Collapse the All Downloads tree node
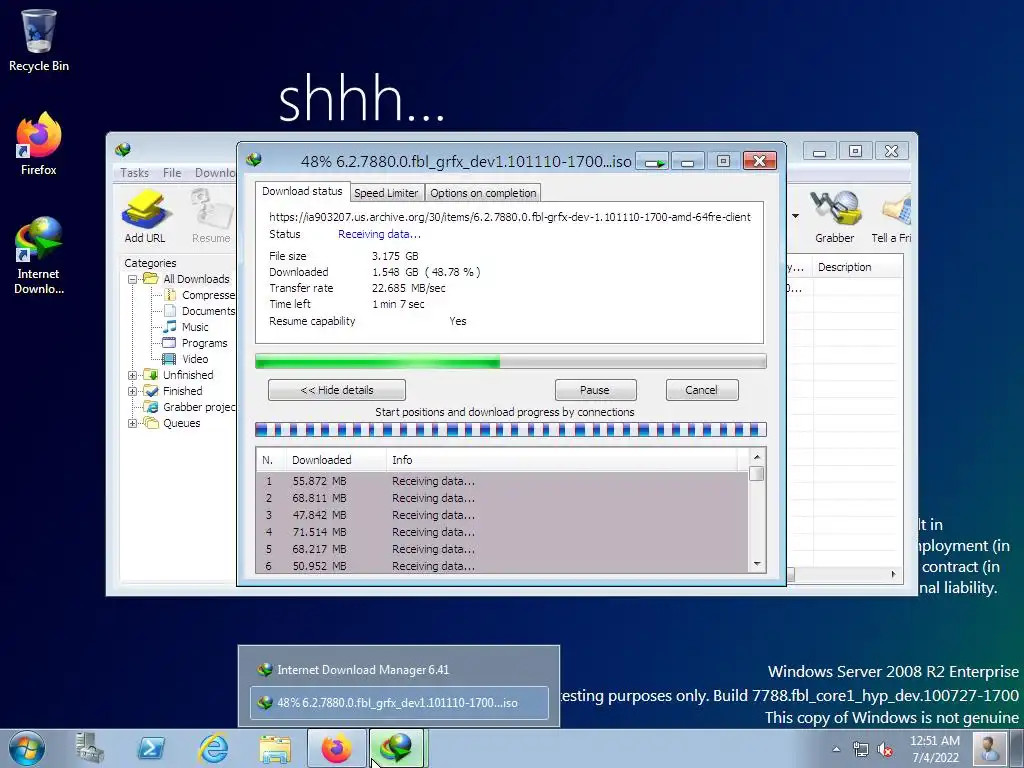Screen dimensions: 1024x768 click(132, 279)
